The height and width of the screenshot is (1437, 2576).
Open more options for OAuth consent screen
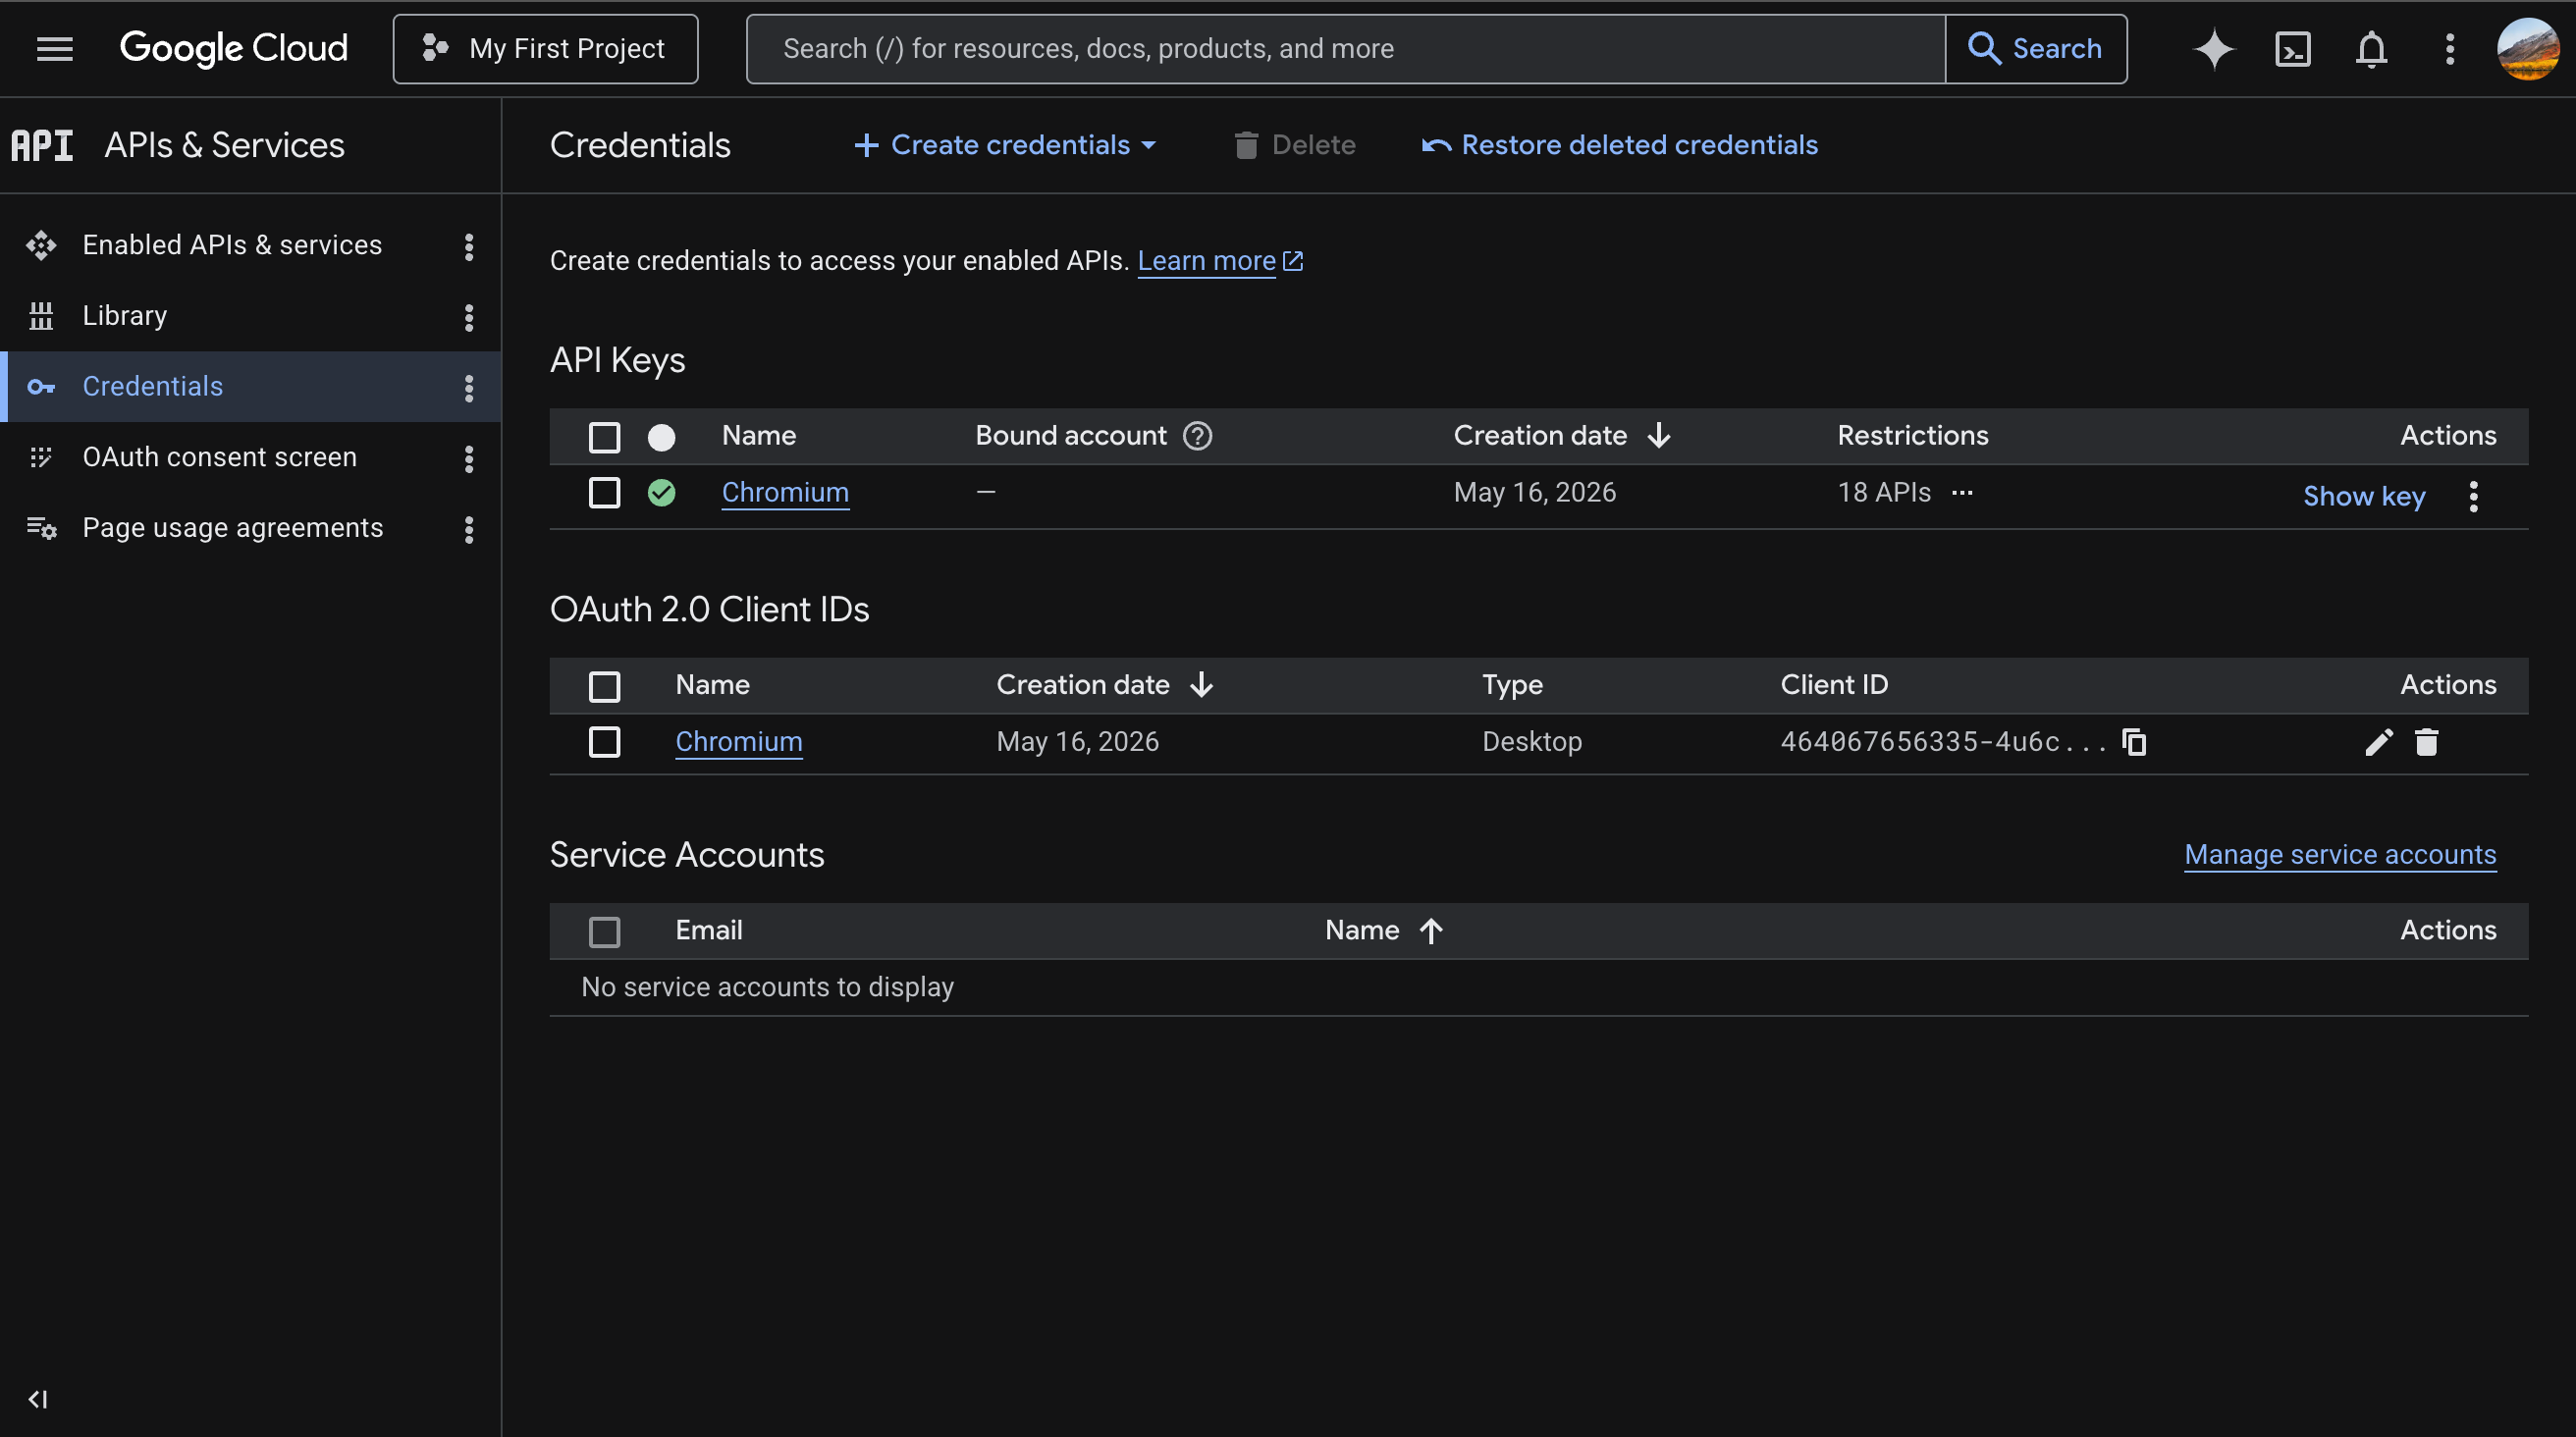[469, 458]
